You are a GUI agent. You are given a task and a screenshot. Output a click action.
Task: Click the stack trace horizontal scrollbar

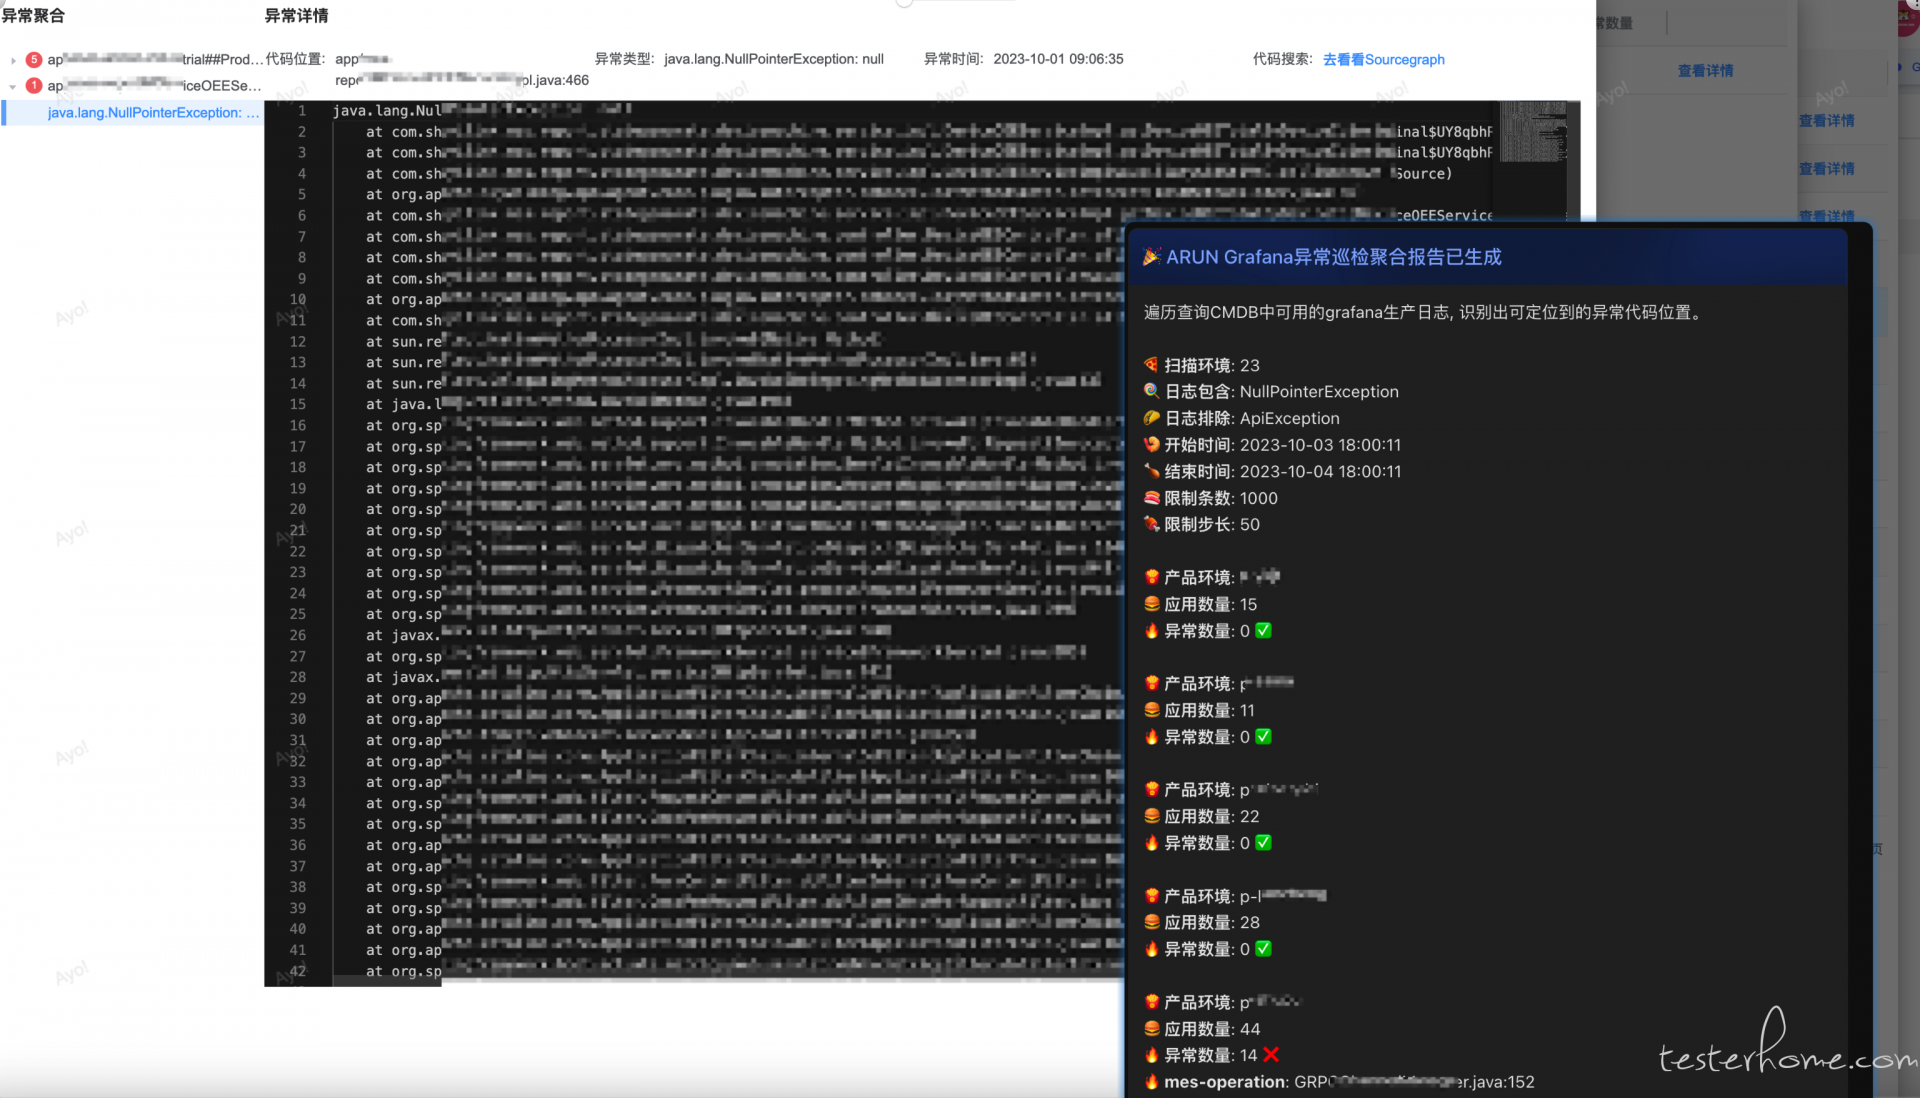386,981
